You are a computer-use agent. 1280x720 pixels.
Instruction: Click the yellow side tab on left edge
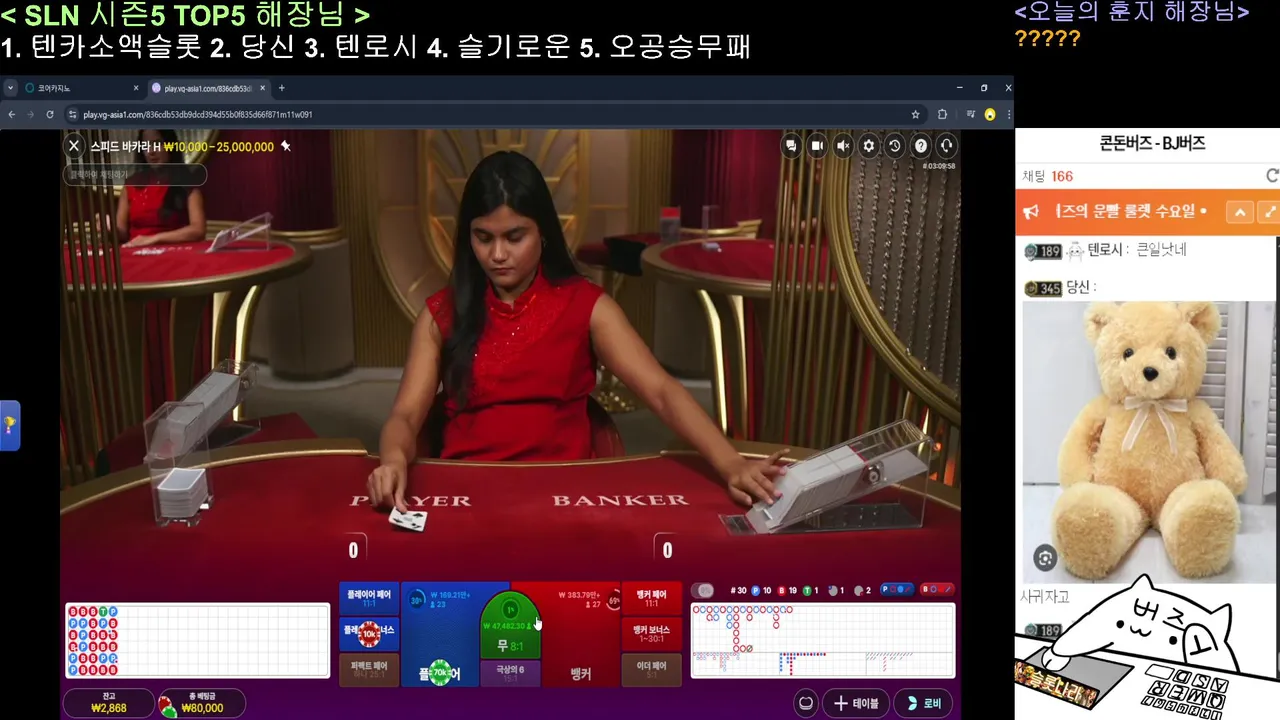pos(9,425)
